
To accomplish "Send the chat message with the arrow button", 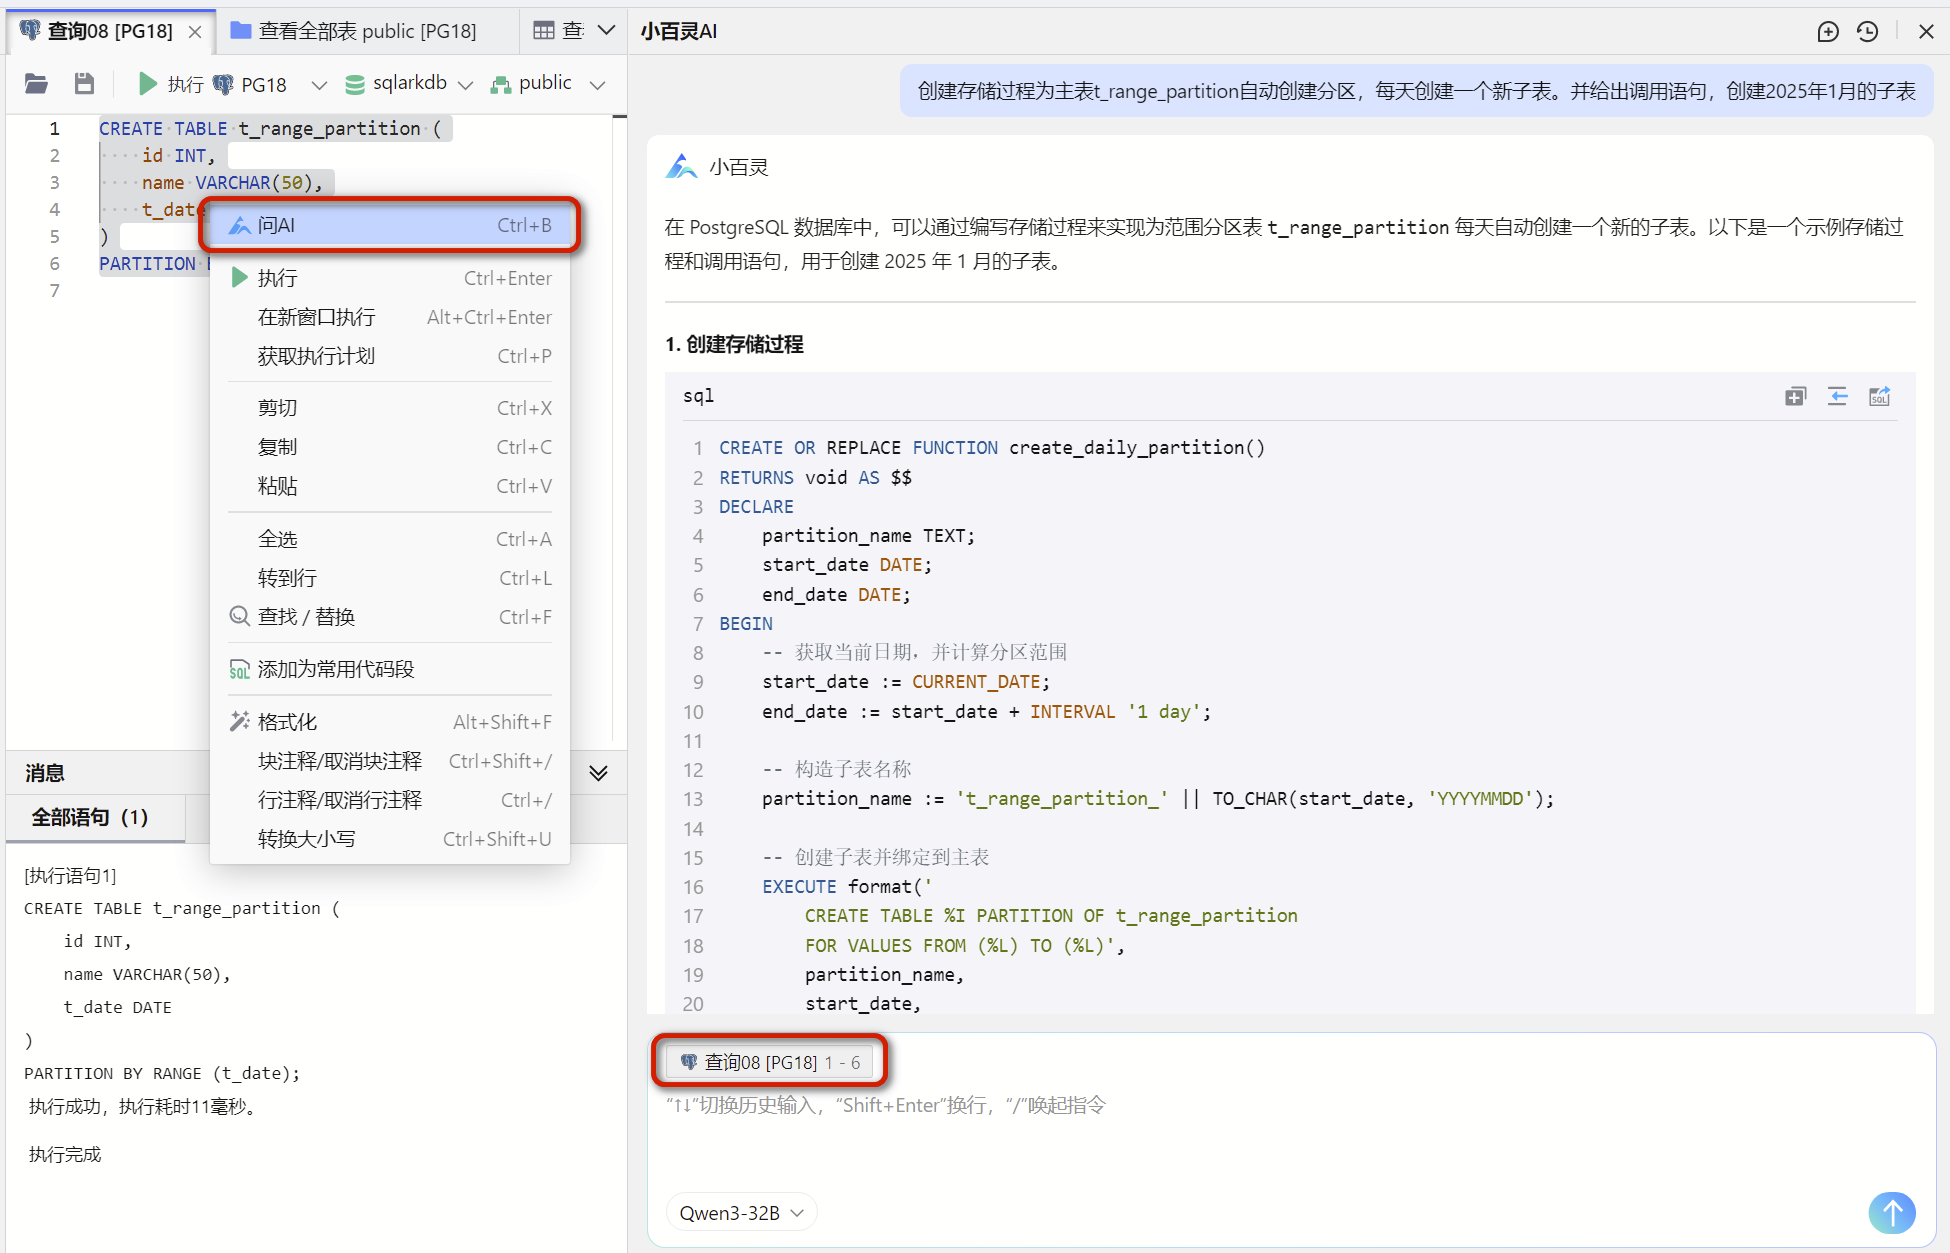I will (1892, 1213).
